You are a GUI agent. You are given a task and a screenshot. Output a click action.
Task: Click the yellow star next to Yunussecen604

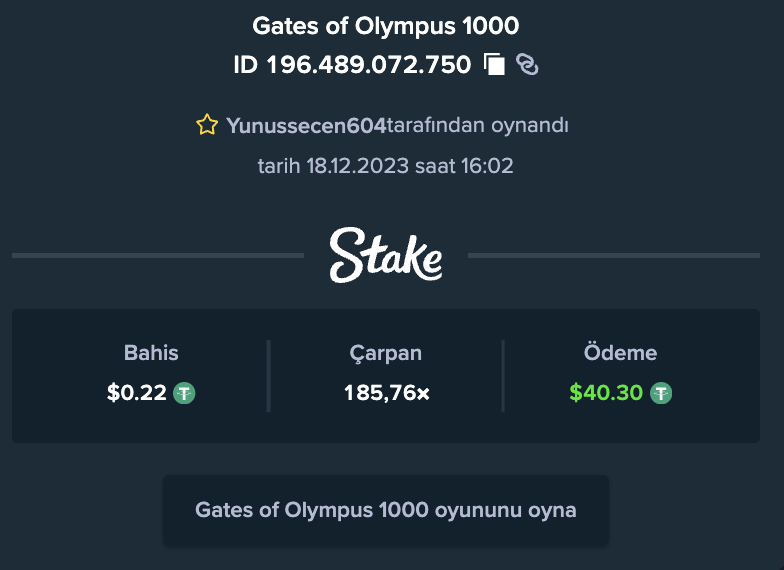coord(207,125)
